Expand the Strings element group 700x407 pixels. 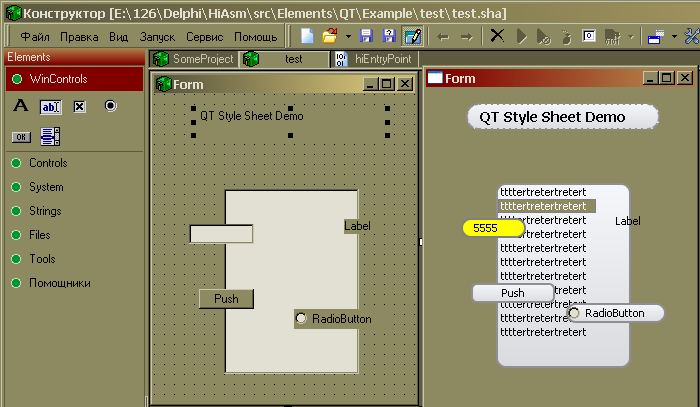(x=45, y=211)
